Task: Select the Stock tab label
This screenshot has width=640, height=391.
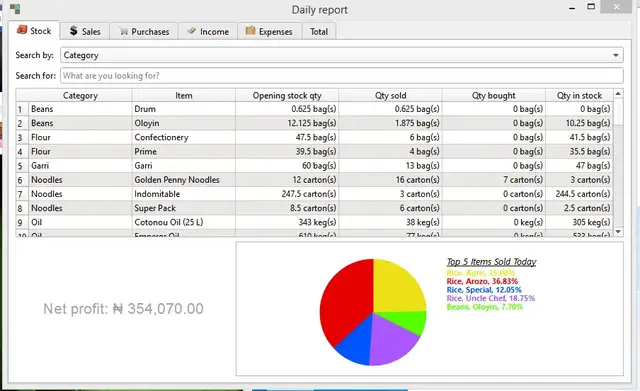Action: [40, 31]
